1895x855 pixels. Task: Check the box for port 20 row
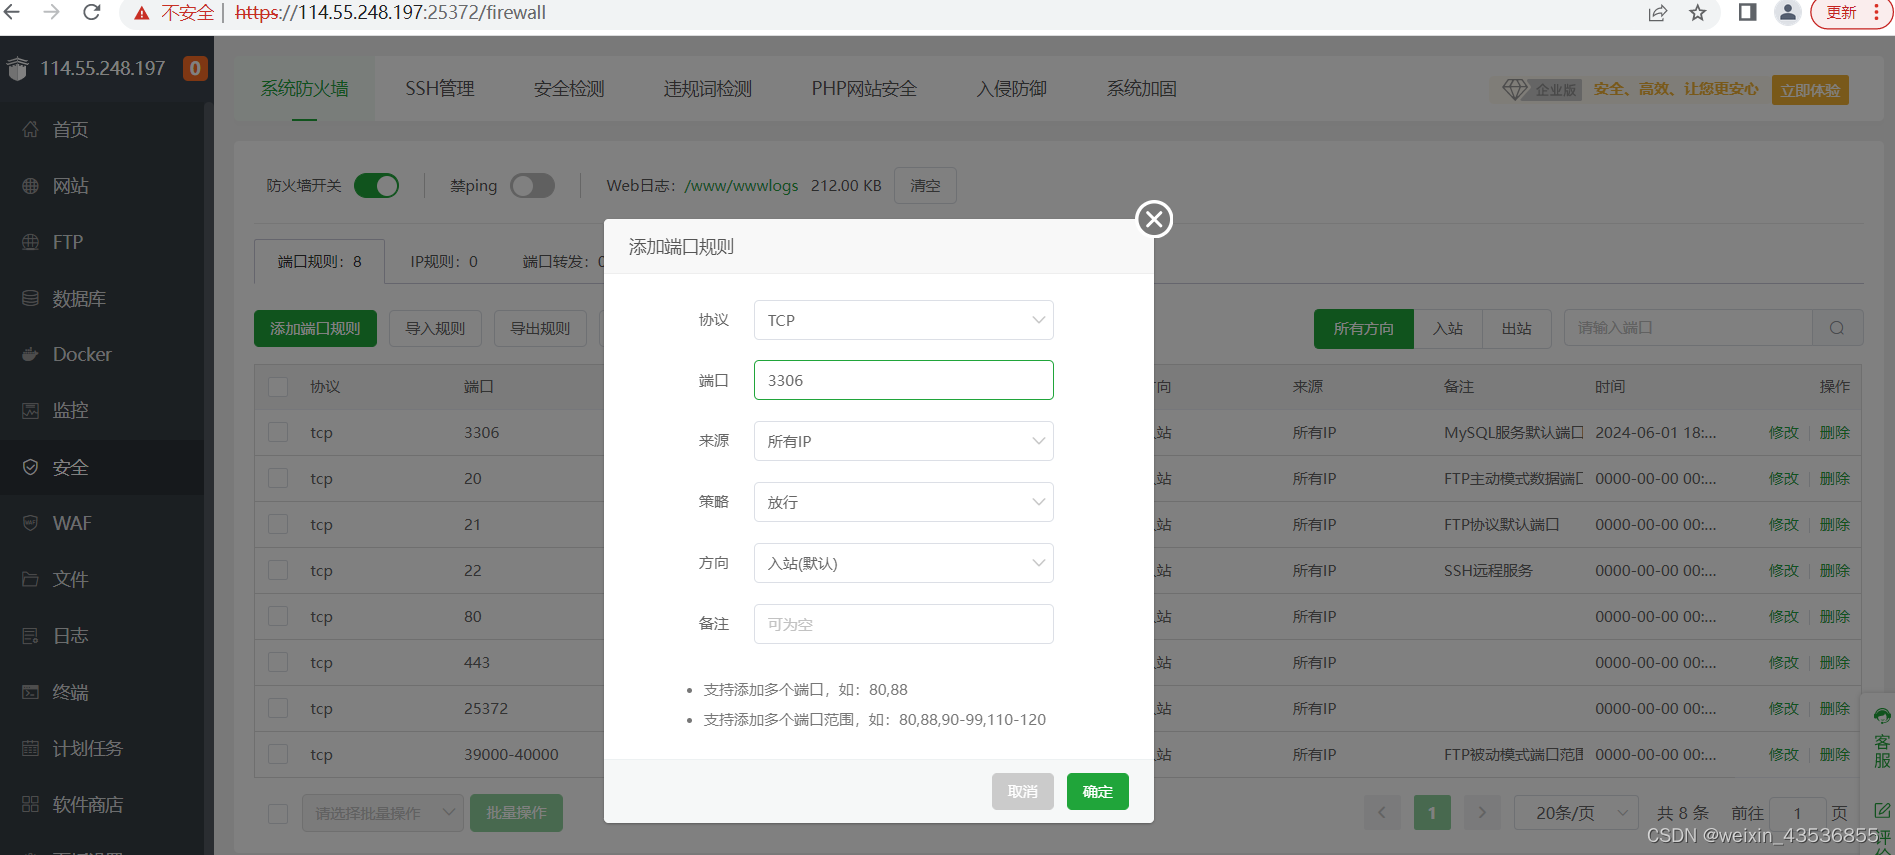click(x=278, y=478)
